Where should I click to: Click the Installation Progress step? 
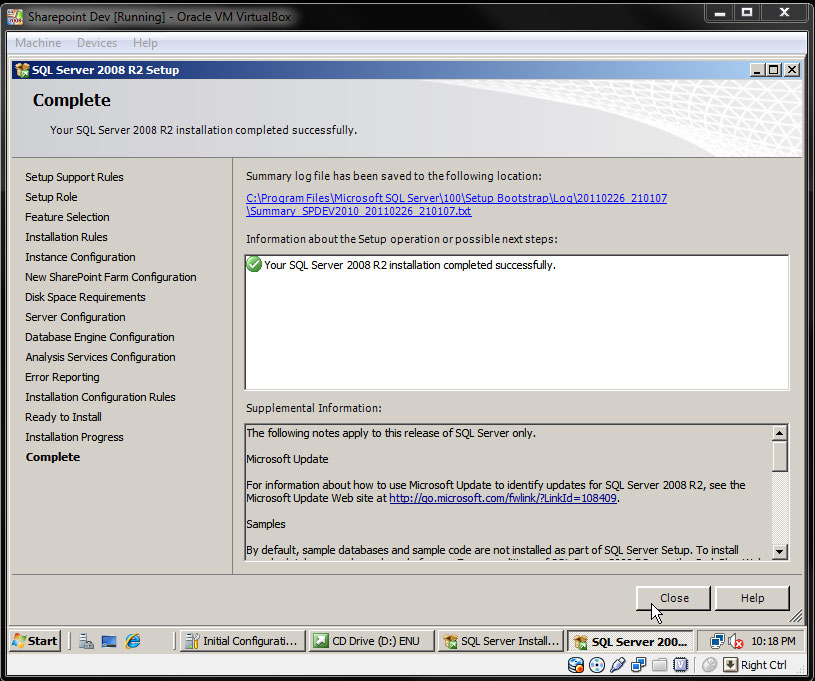[74, 437]
